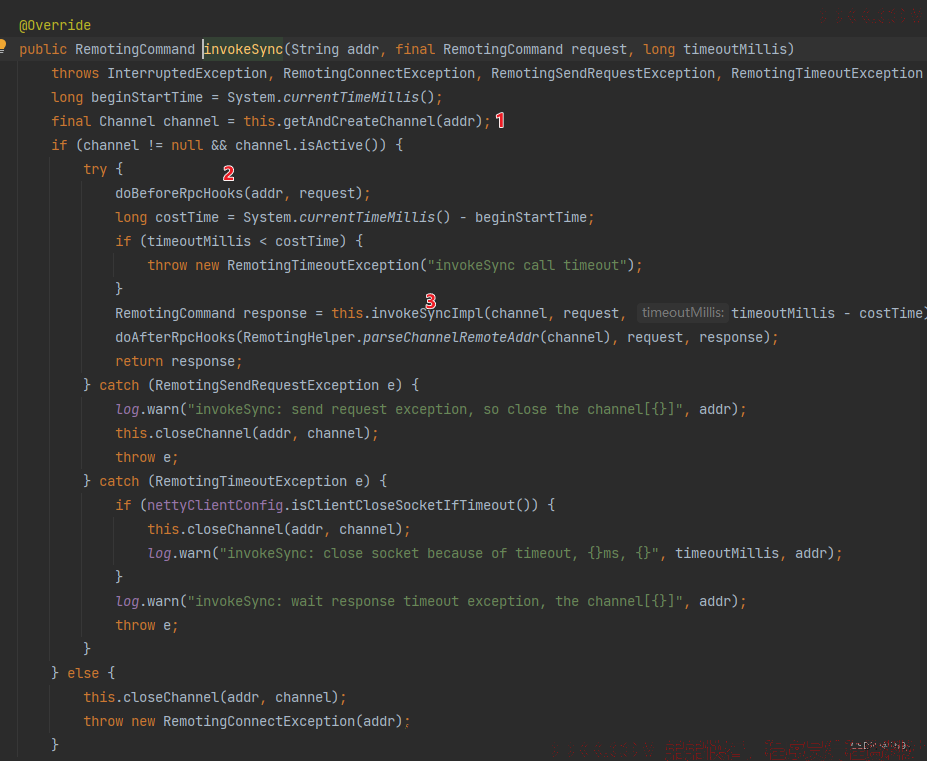Click the doAfterRpcHooks call
The width and height of the screenshot is (927, 761).
(x=175, y=338)
